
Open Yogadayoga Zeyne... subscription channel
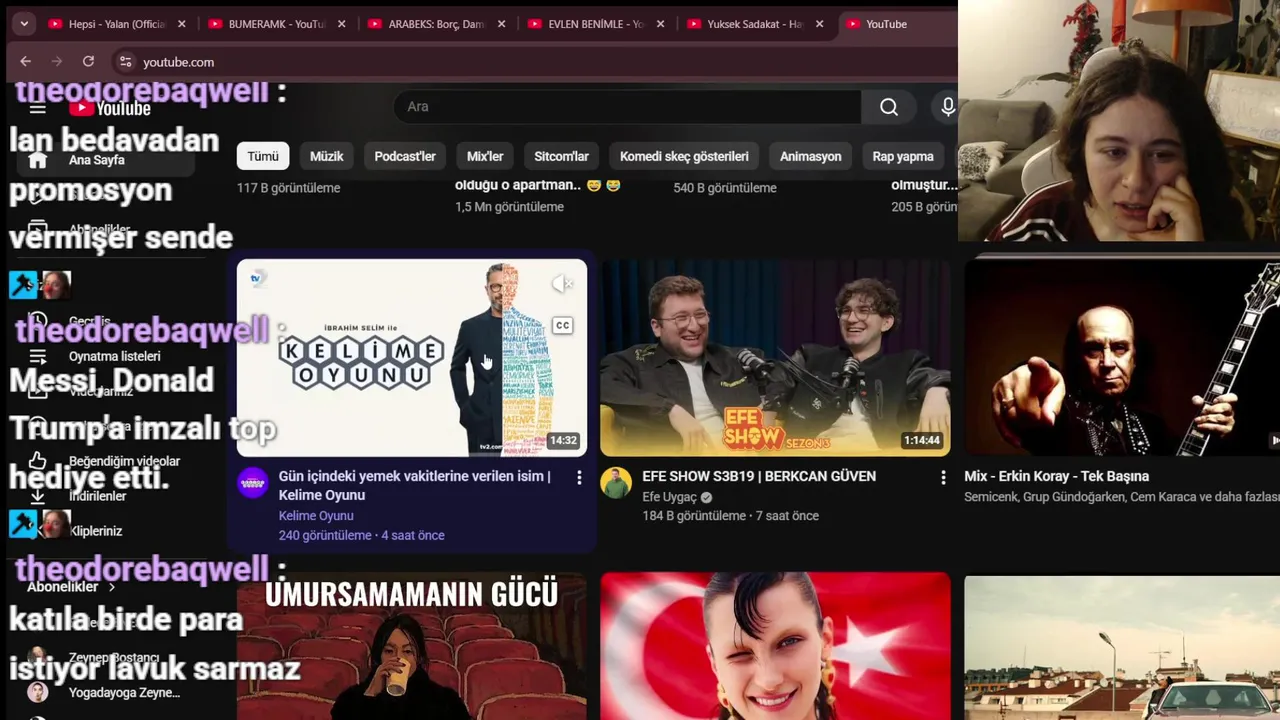108,693
